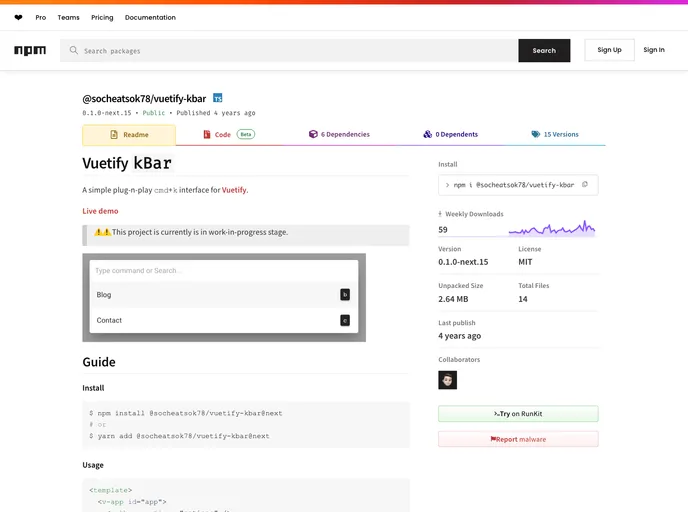The width and height of the screenshot is (688, 512).
Task: Click the Total Files value 14
Action: point(523,299)
